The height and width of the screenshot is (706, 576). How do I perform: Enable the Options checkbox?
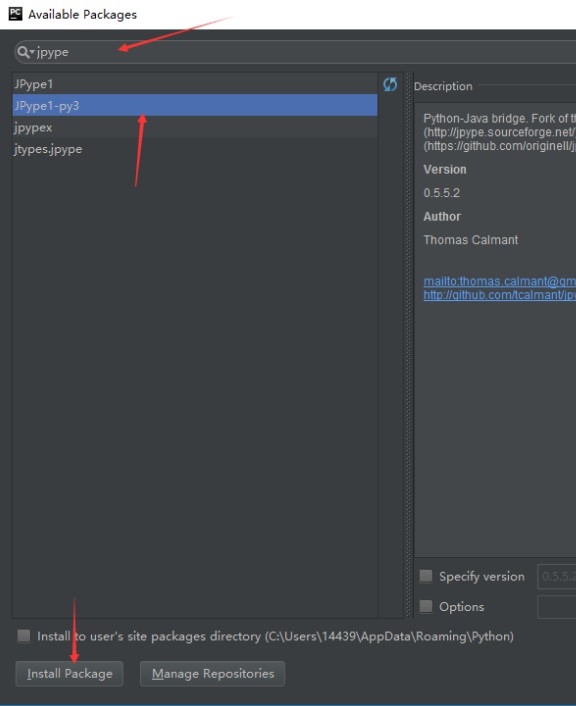click(426, 606)
